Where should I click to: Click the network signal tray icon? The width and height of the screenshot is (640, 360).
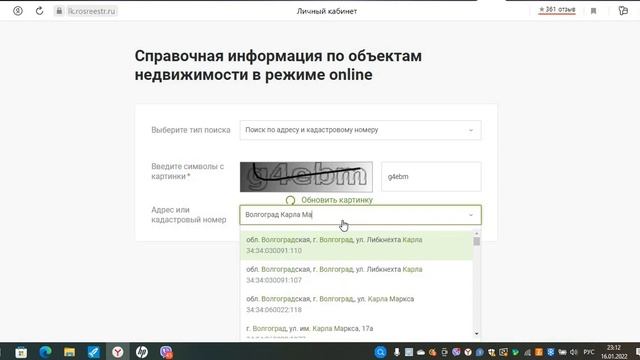(x=527, y=352)
